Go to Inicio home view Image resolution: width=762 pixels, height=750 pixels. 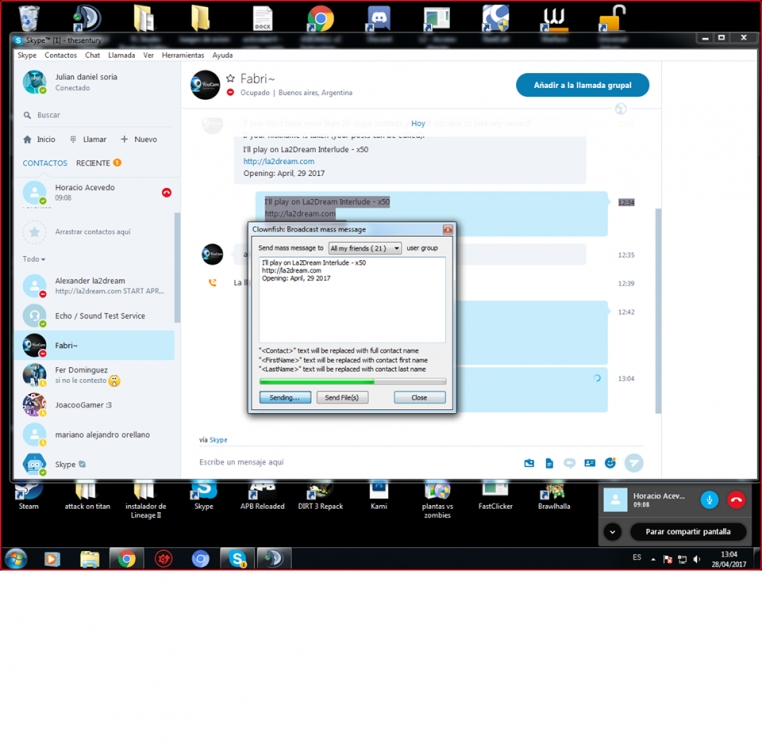39,139
